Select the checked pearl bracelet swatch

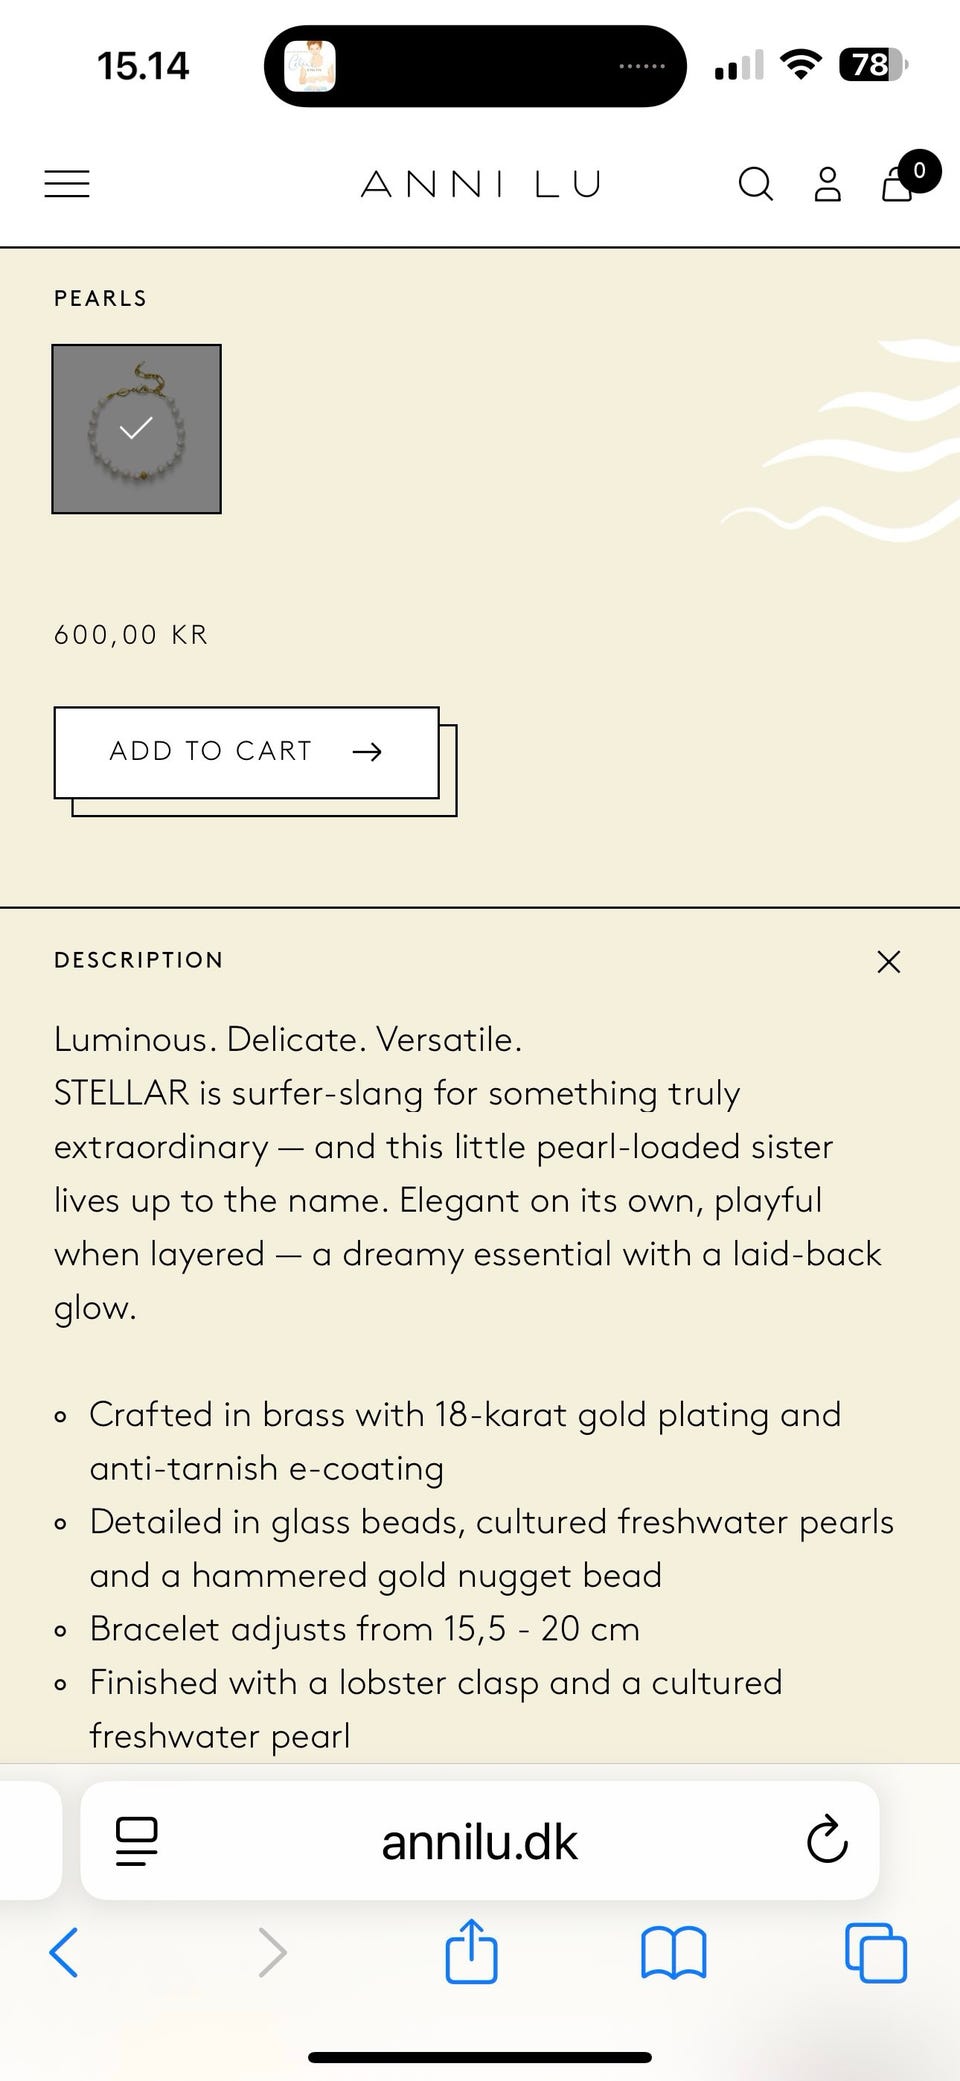click(x=136, y=429)
